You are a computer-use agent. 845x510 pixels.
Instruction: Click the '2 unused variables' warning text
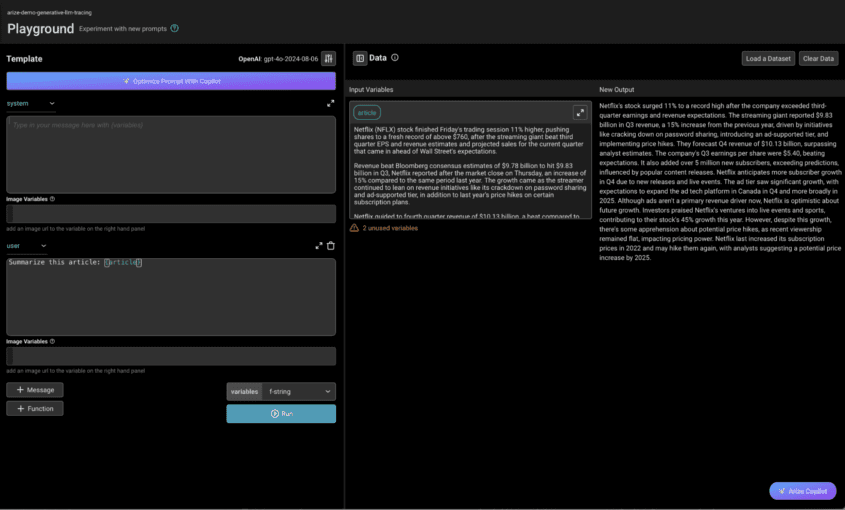point(390,228)
